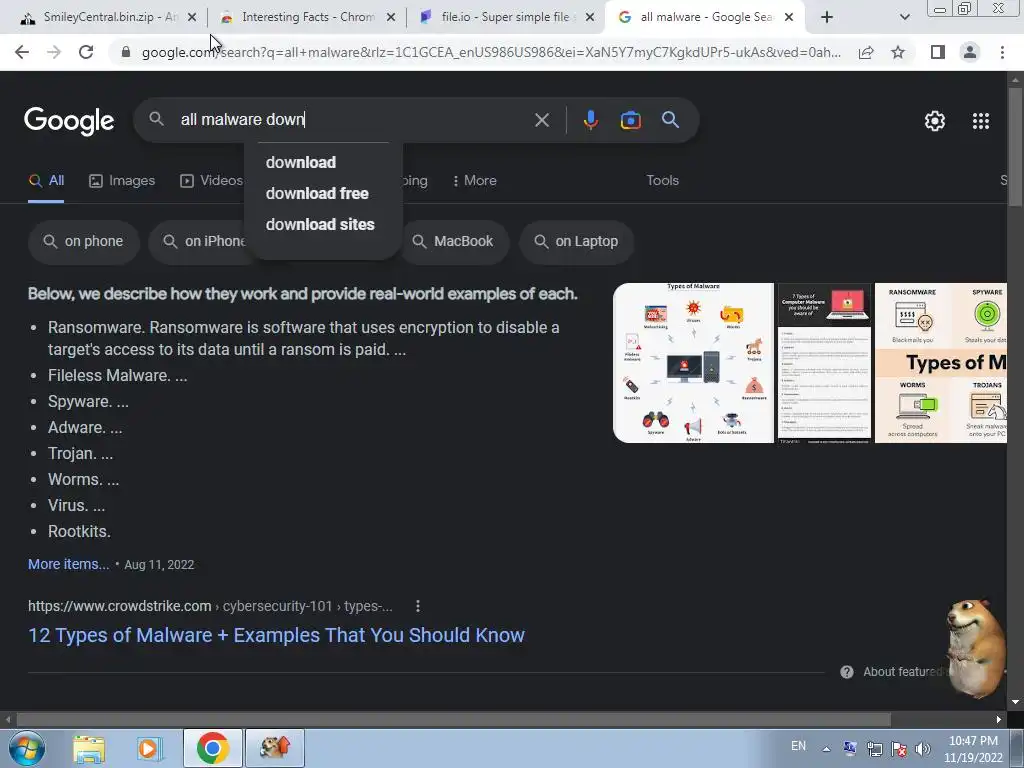Click the hamster desktop pet

click(975, 647)
